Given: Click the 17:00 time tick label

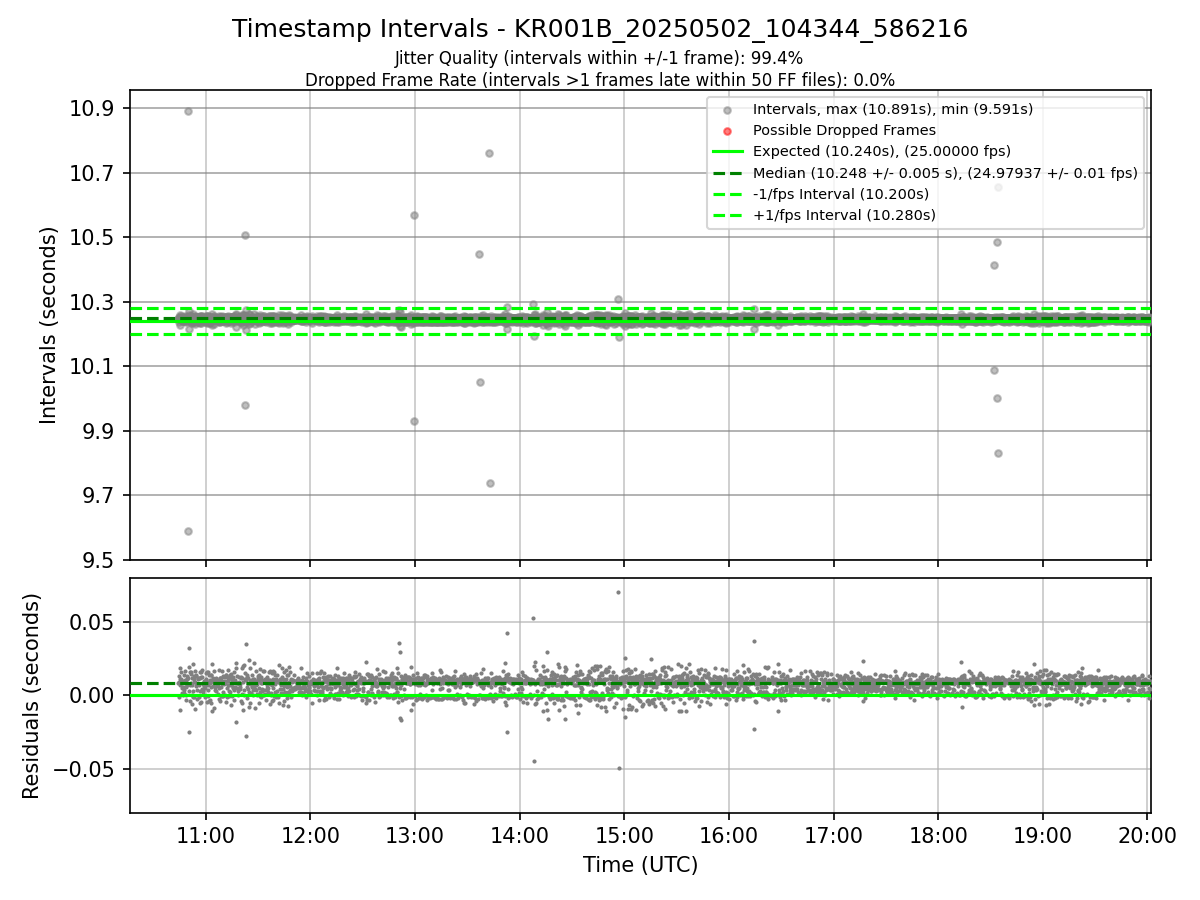Looking at the screenshot, I should click(x=833, y=836).
